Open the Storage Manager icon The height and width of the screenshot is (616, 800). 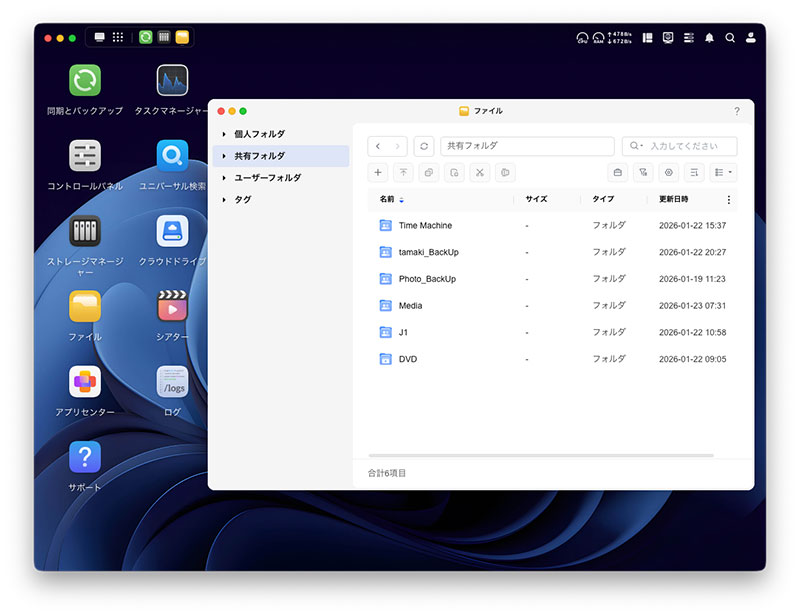[x=85, y=231]
